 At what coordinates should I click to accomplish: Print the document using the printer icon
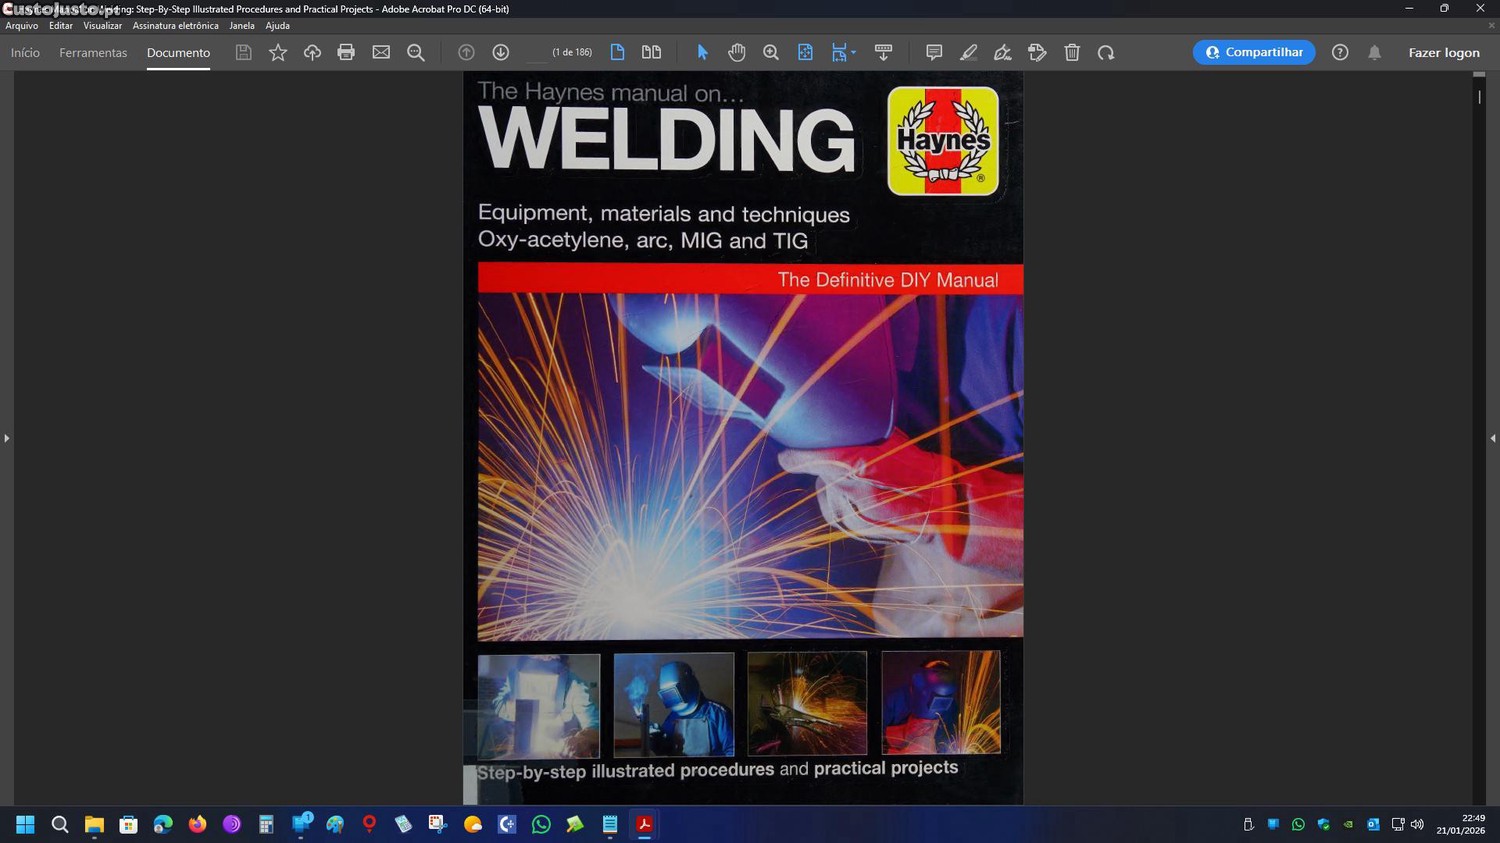(x=346, y=52)
